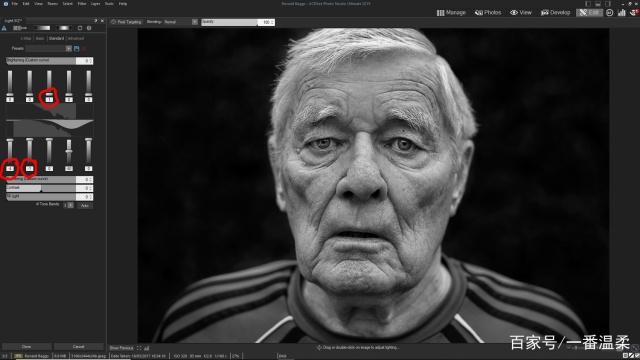Click the linear gradient tool icon

(x=43, y=28)
